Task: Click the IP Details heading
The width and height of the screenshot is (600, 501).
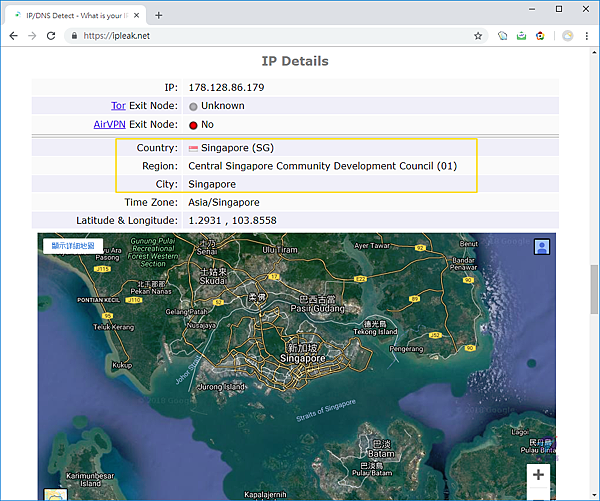Action: [x=295, y=61]
